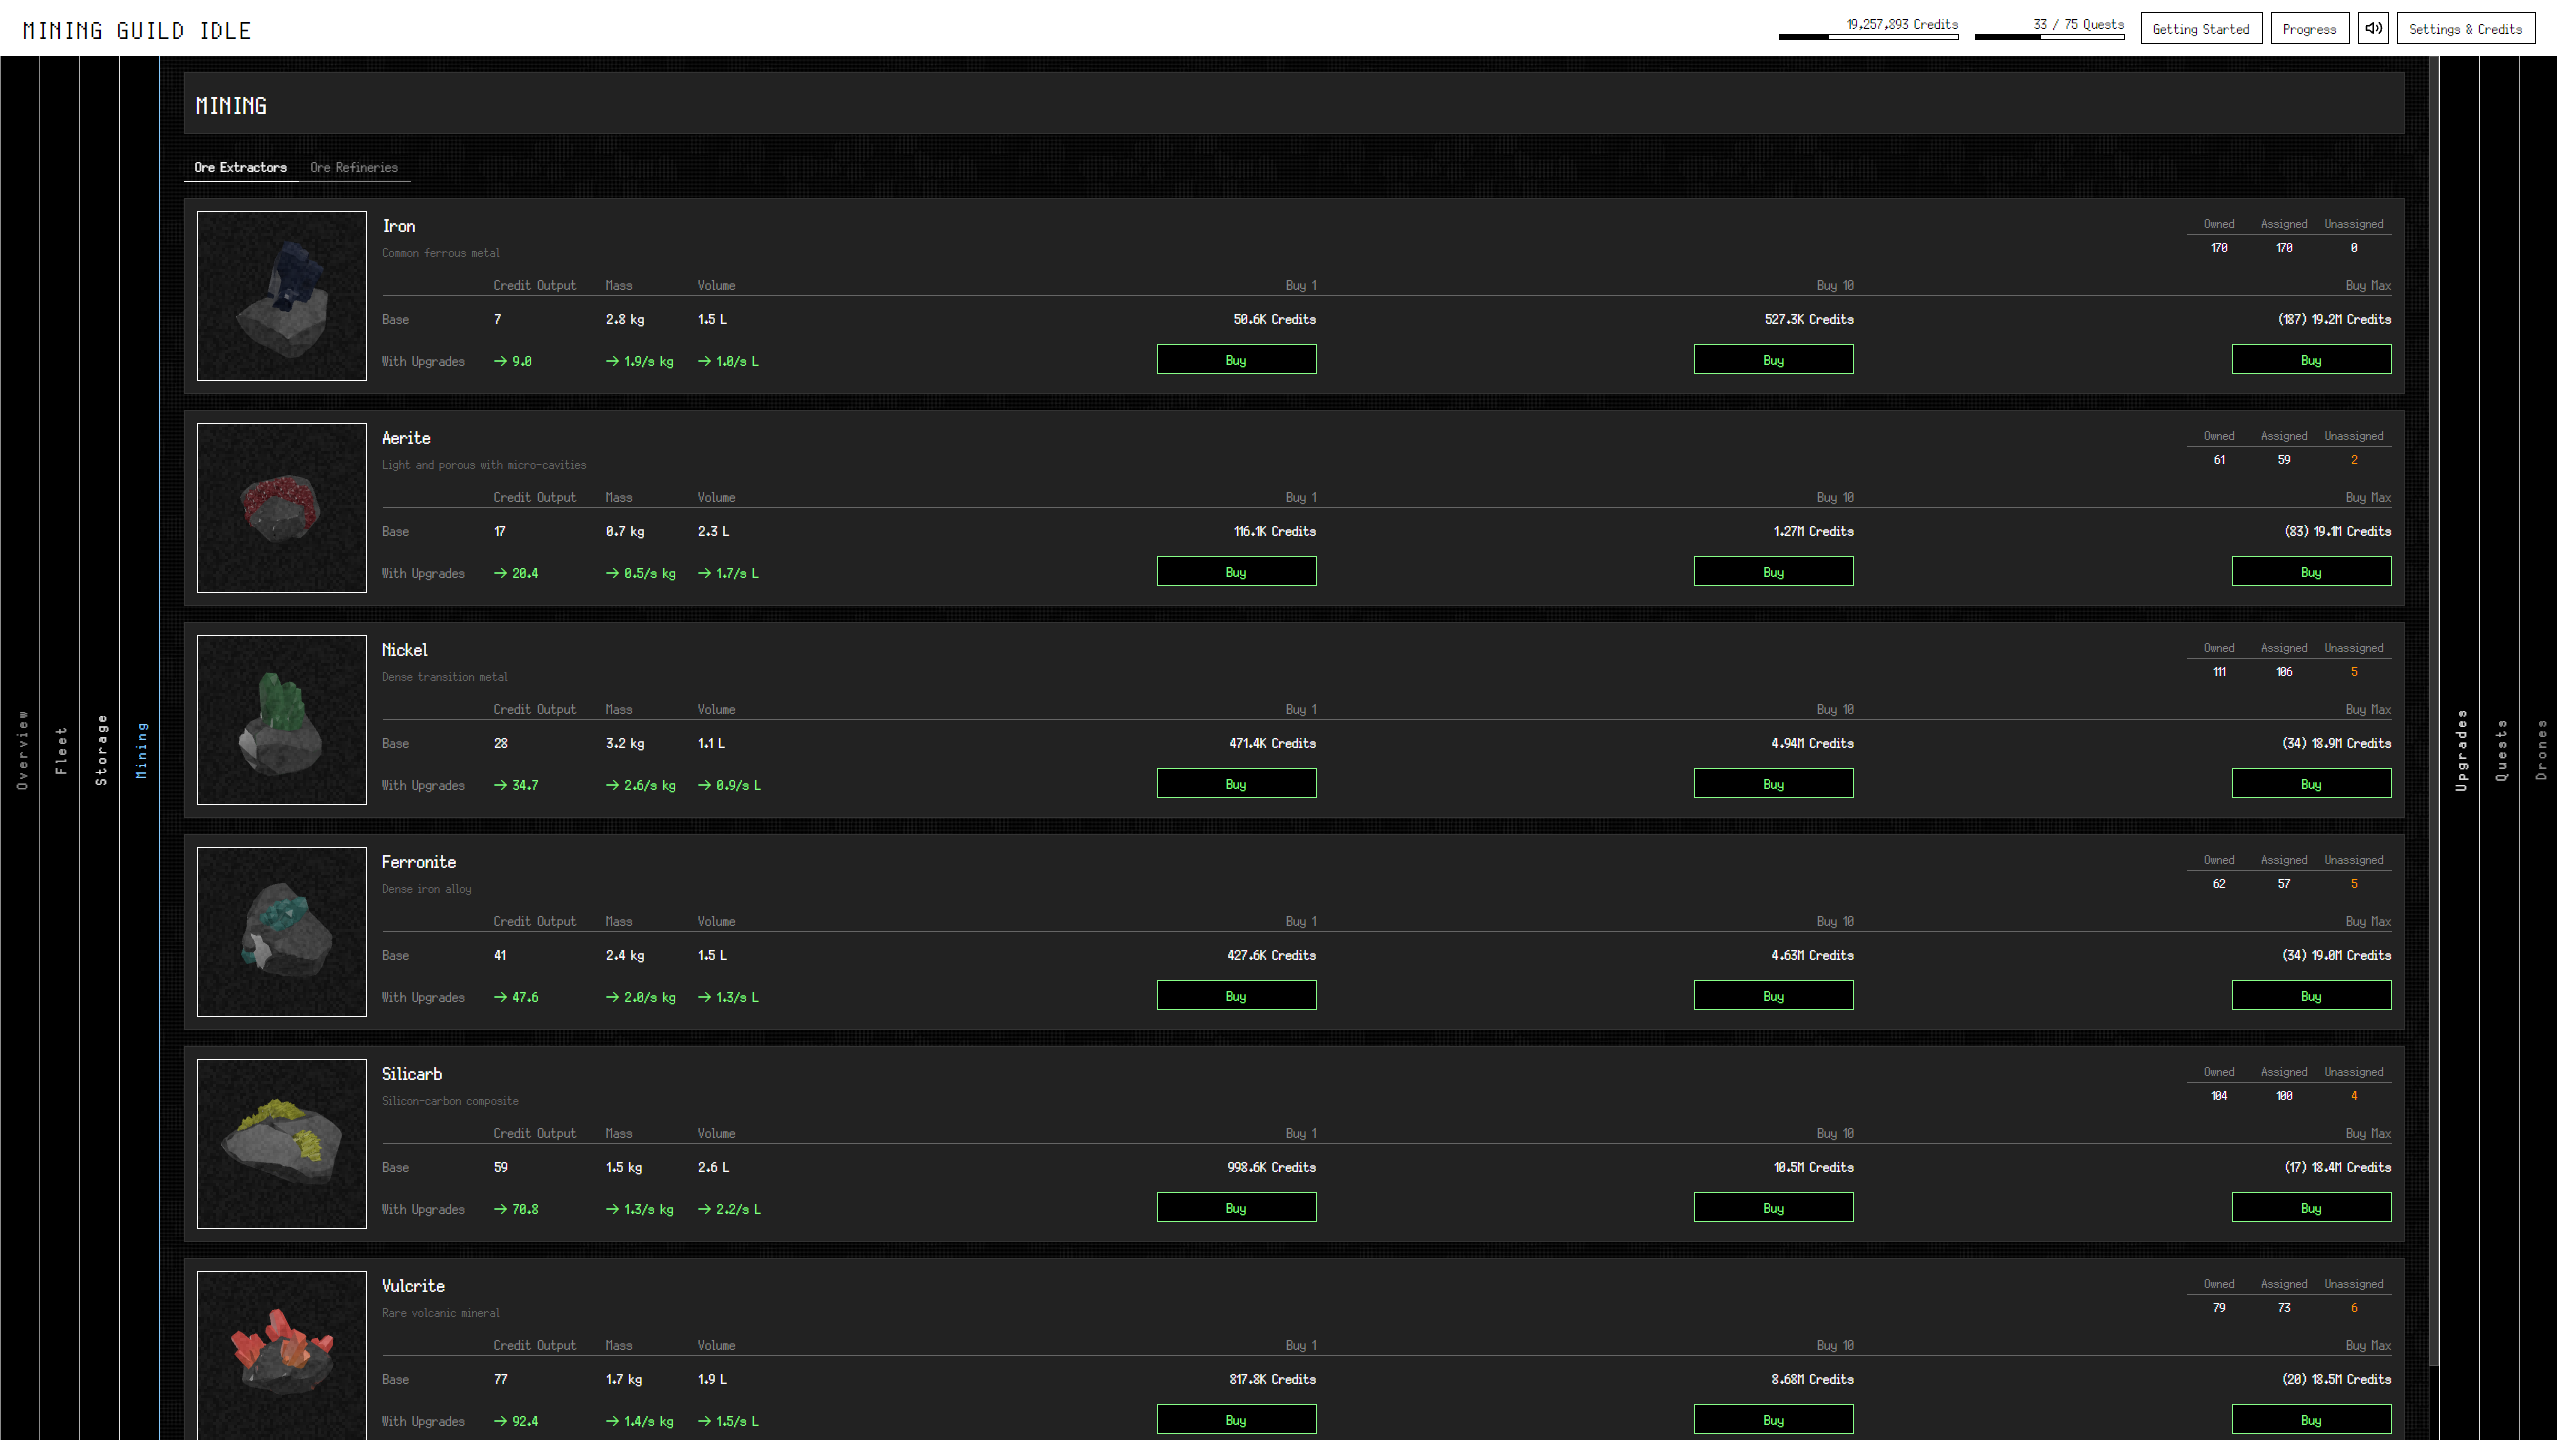Buy 1 Ferronite extractor

(x=1236, y=995)
